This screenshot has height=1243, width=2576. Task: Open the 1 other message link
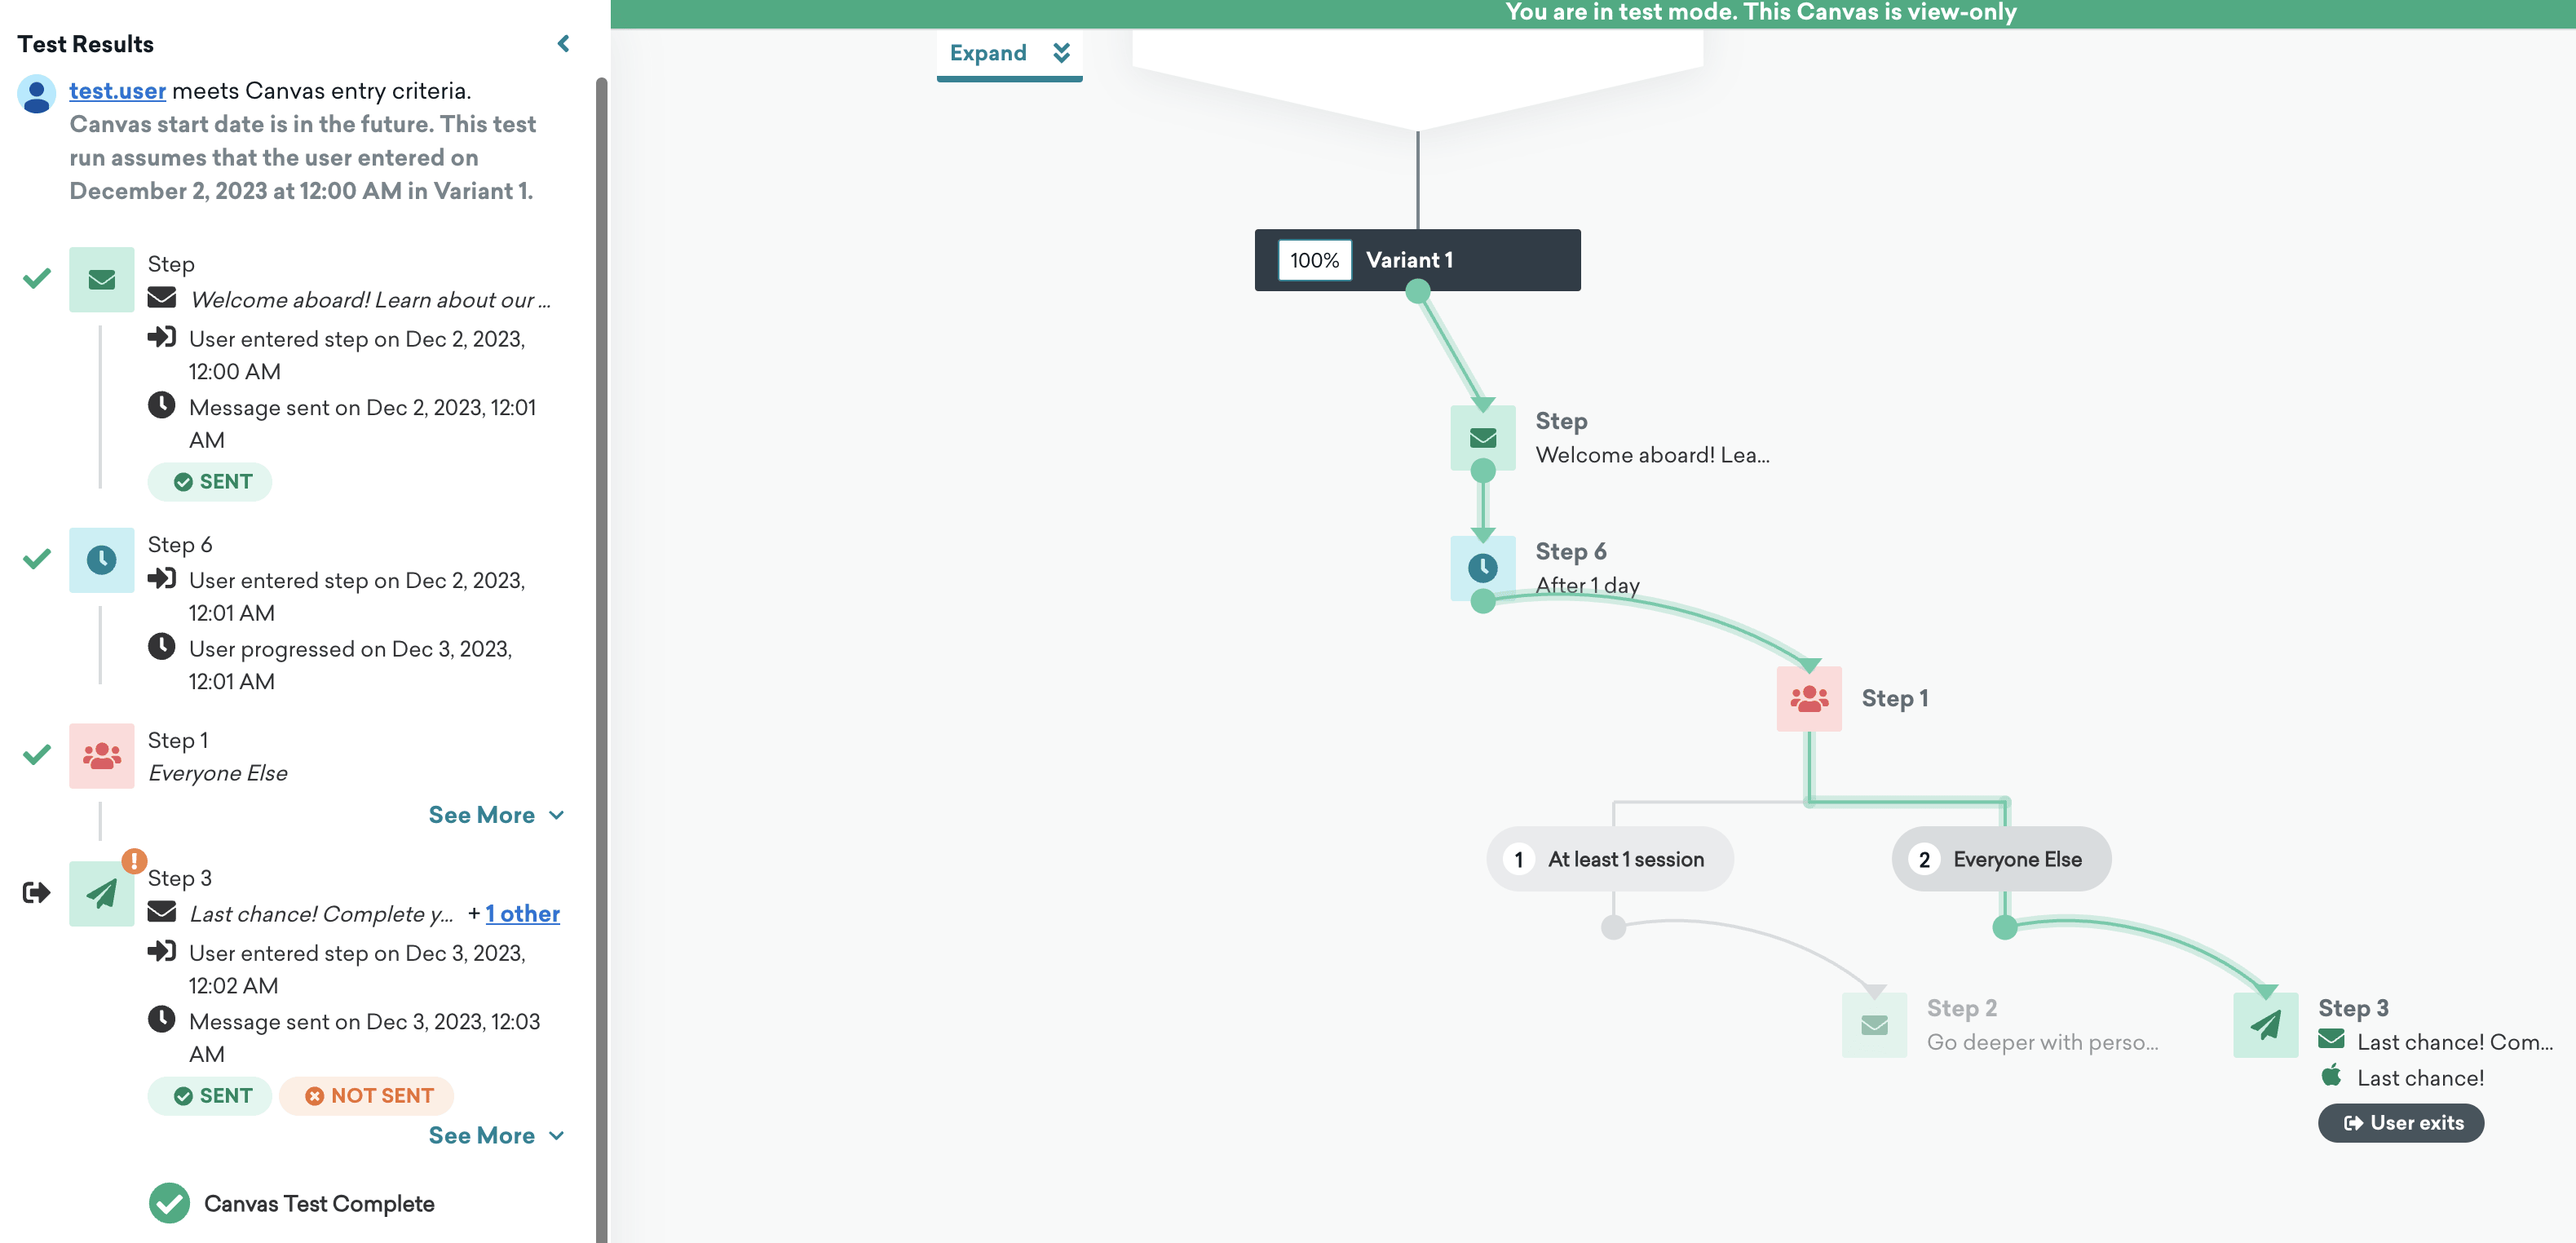pyautogui.click(x=522, y=913)
